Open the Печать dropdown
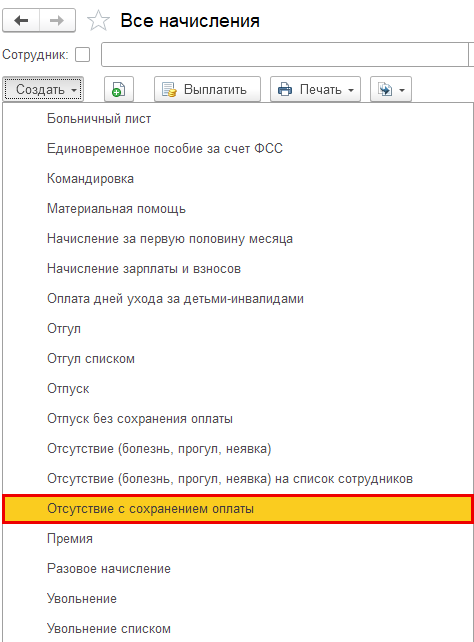The width and height of the screenshot is (474, 642). click(315, 89)
